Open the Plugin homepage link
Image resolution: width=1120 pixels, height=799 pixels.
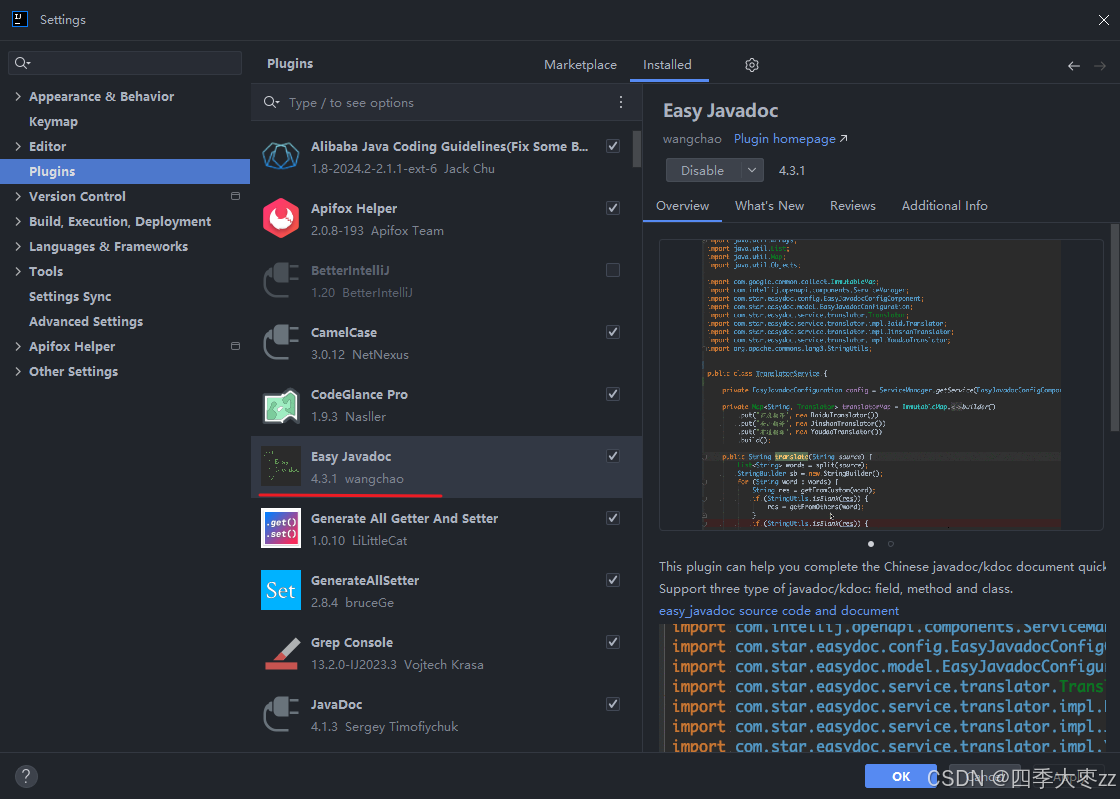pyautogui.click(x=790, y=139)
